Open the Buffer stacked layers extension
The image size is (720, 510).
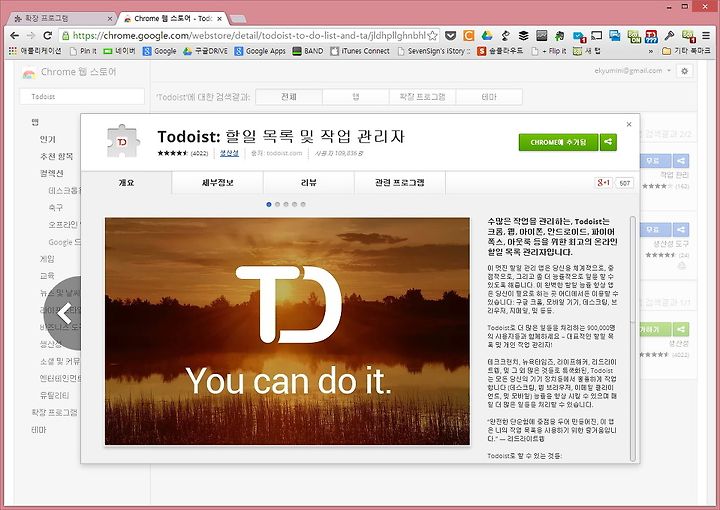click(x=523, y=35)
